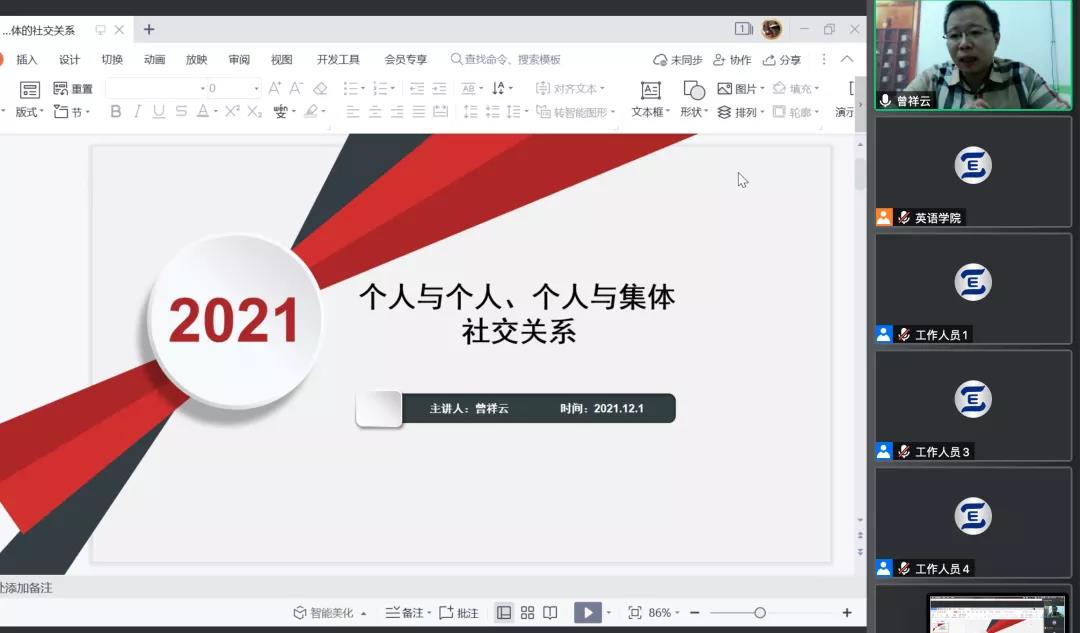
Task: Switch to slide sorter grid view
Action: click(x=527, y=613)
